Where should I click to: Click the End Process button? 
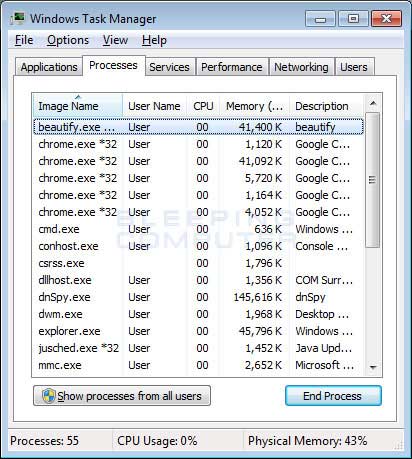click(x=333, y=396)
